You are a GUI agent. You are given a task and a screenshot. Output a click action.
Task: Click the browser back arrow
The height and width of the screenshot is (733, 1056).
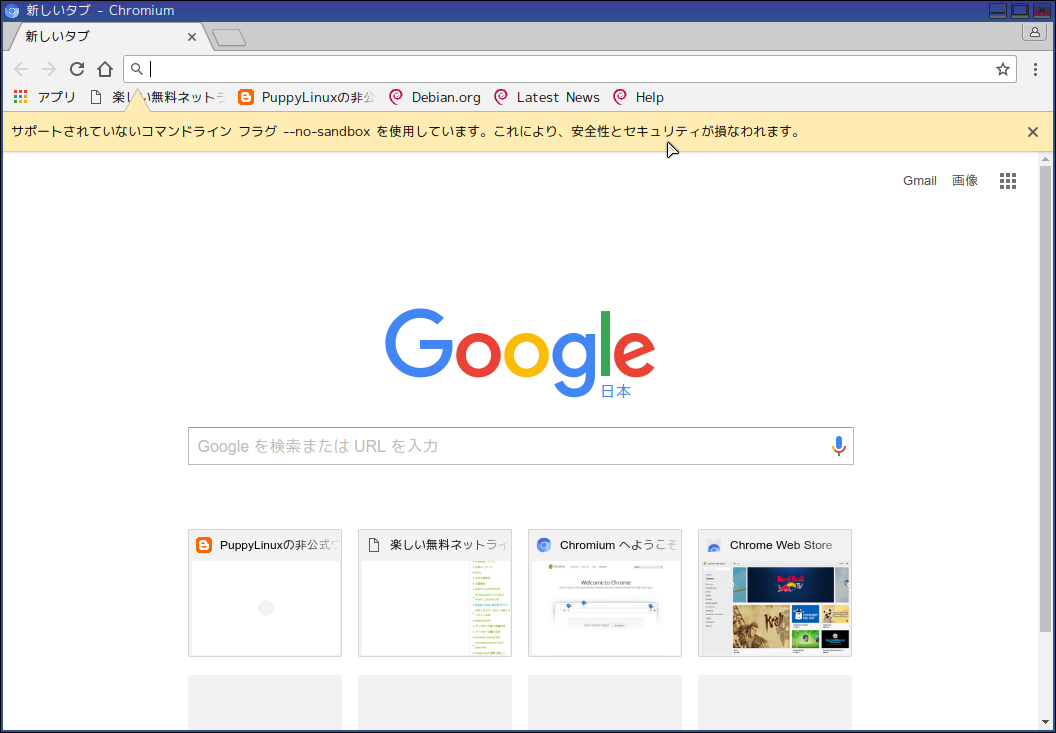[21, 69]
